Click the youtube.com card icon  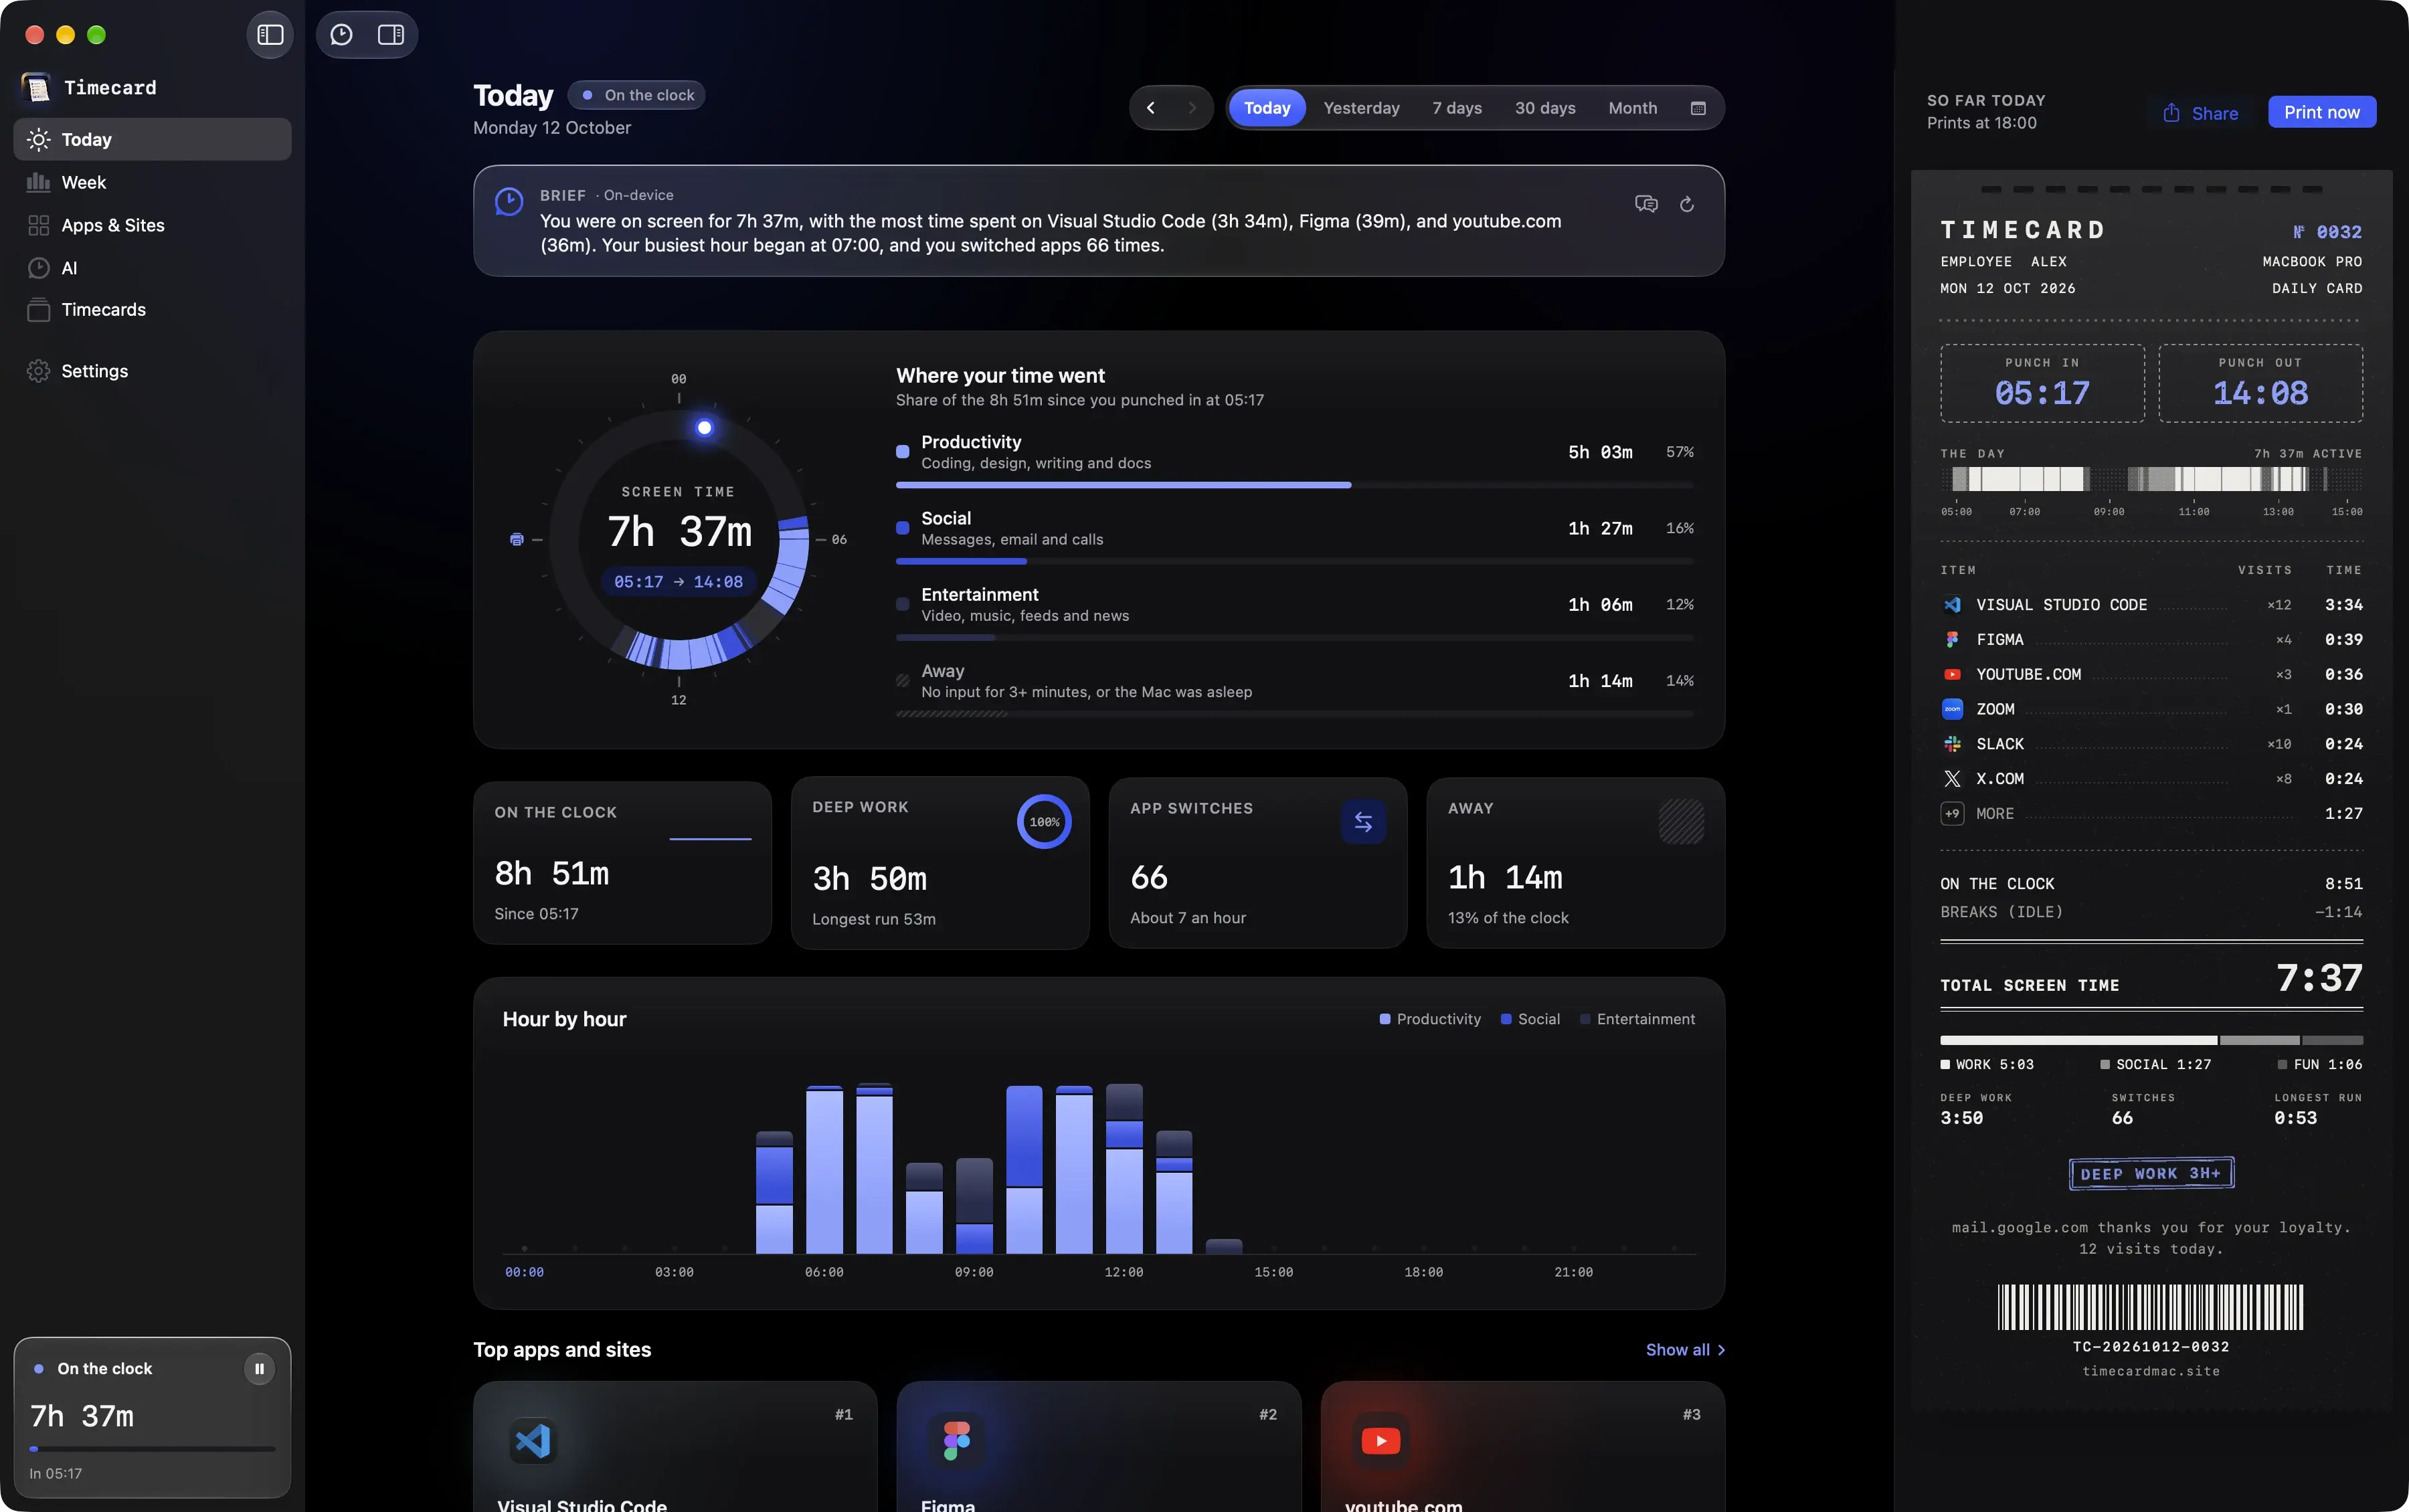(1381, 1440)
